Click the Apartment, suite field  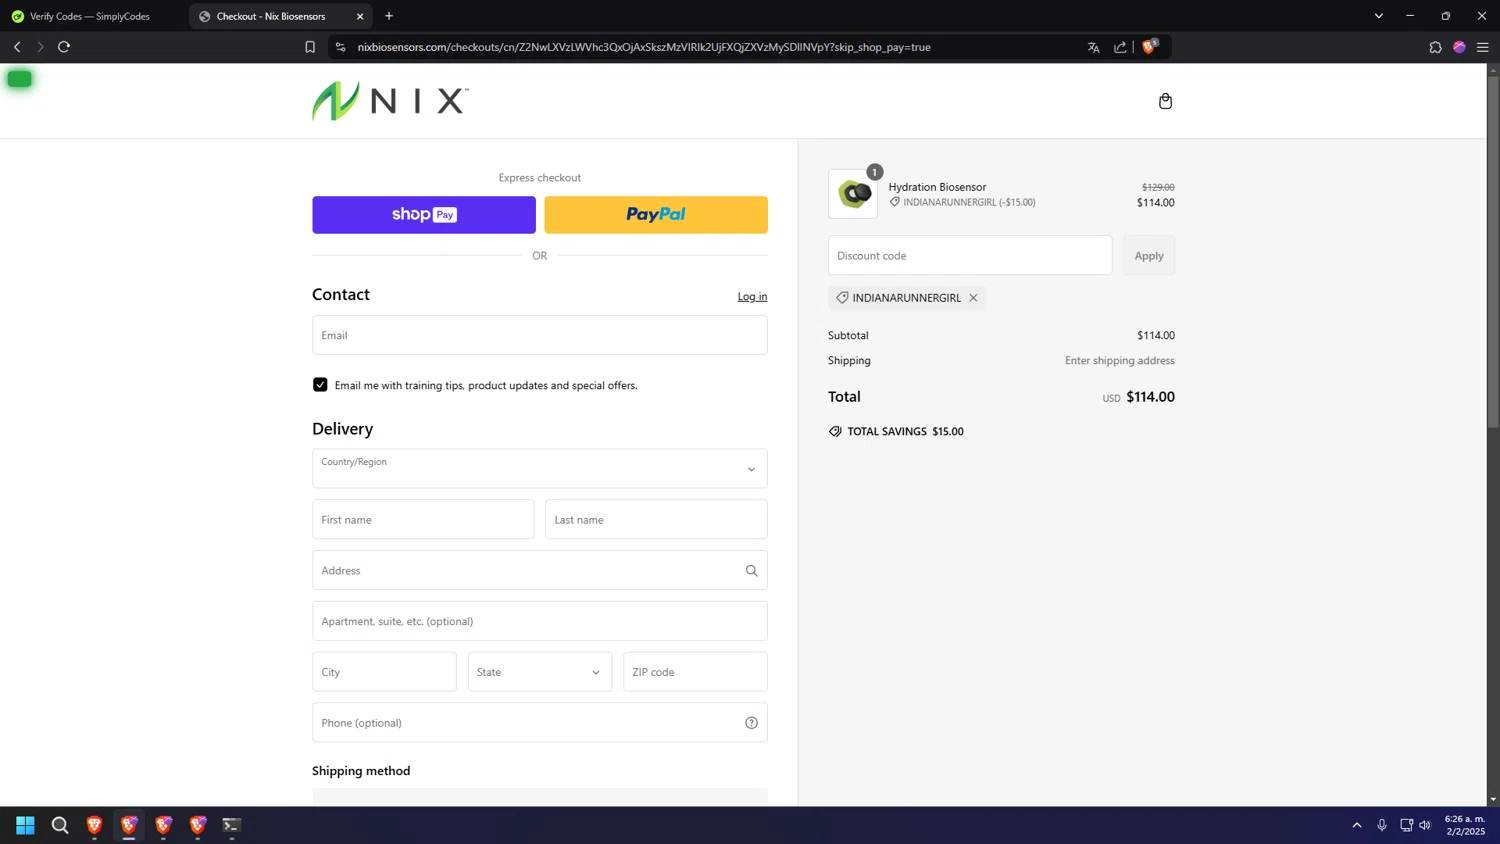point(540,621)
